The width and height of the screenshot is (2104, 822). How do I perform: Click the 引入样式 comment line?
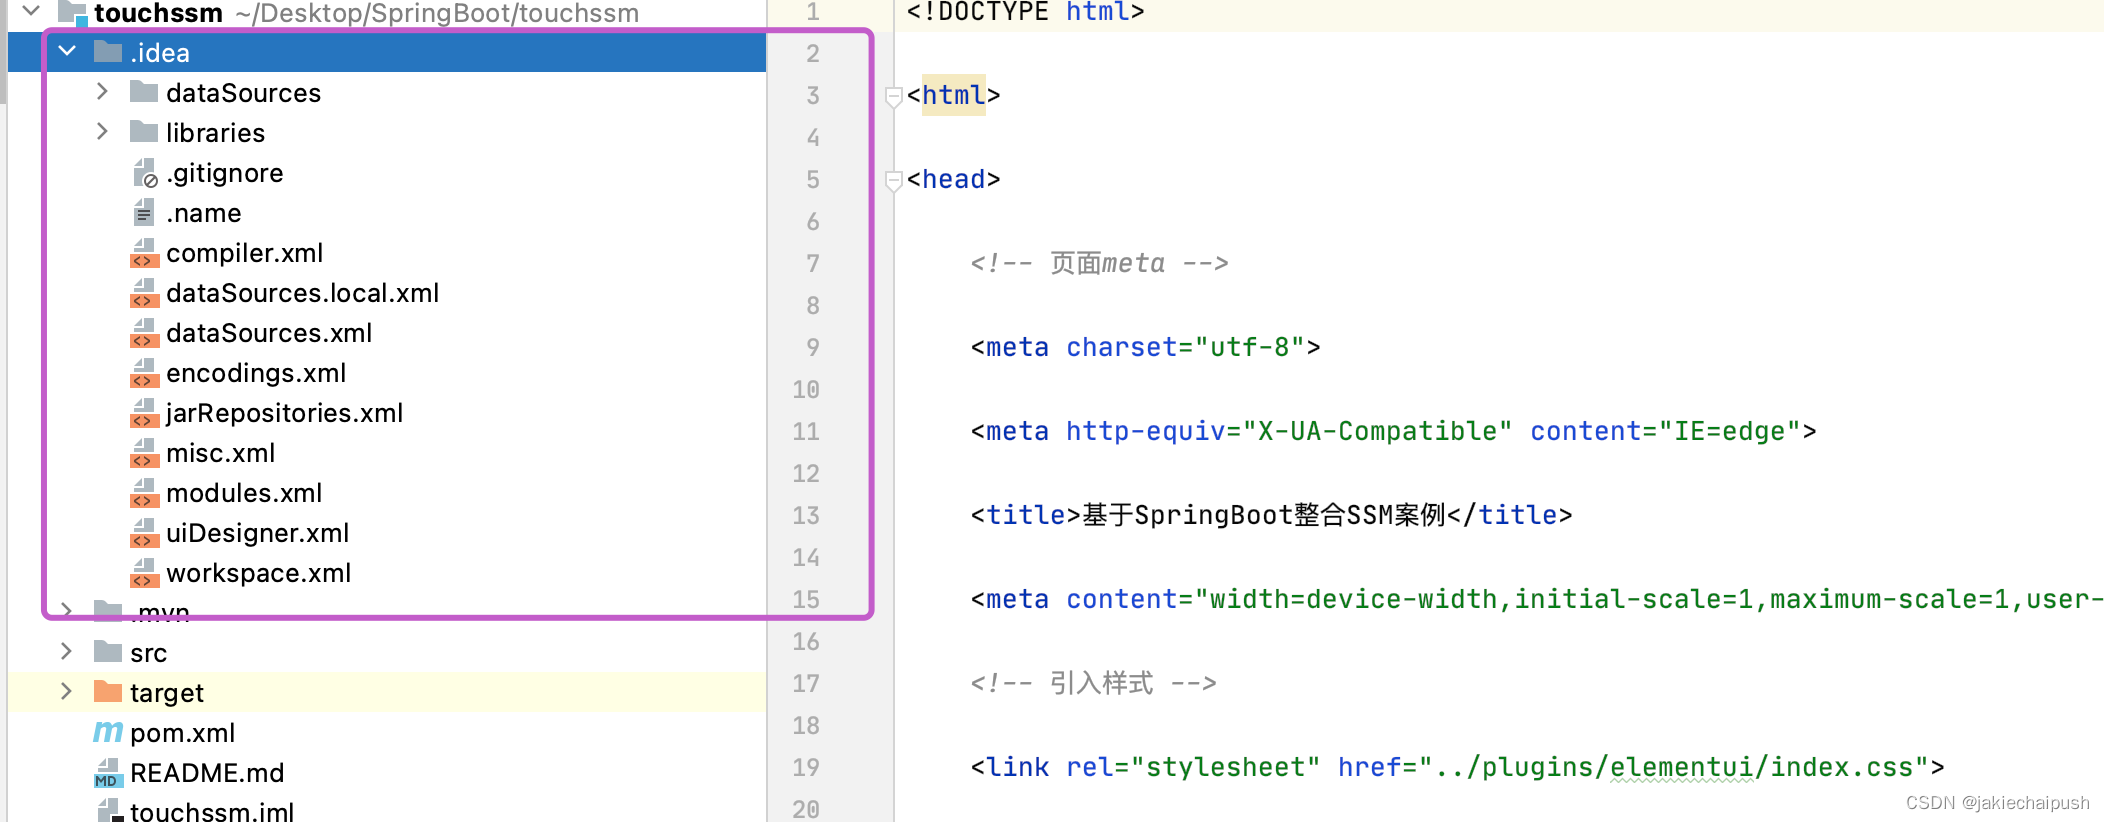click(1093, 684)
